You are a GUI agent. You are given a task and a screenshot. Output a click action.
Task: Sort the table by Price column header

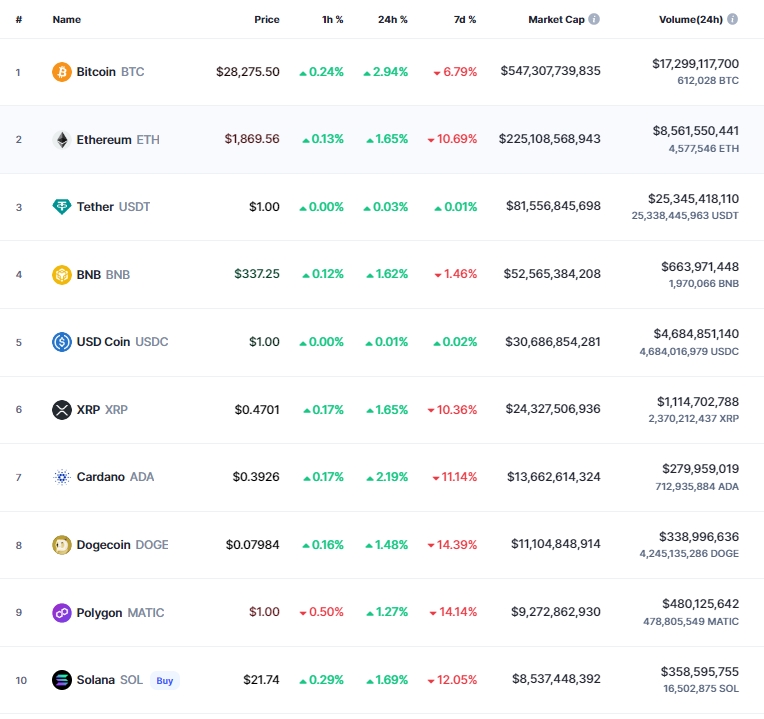[267, 19]
